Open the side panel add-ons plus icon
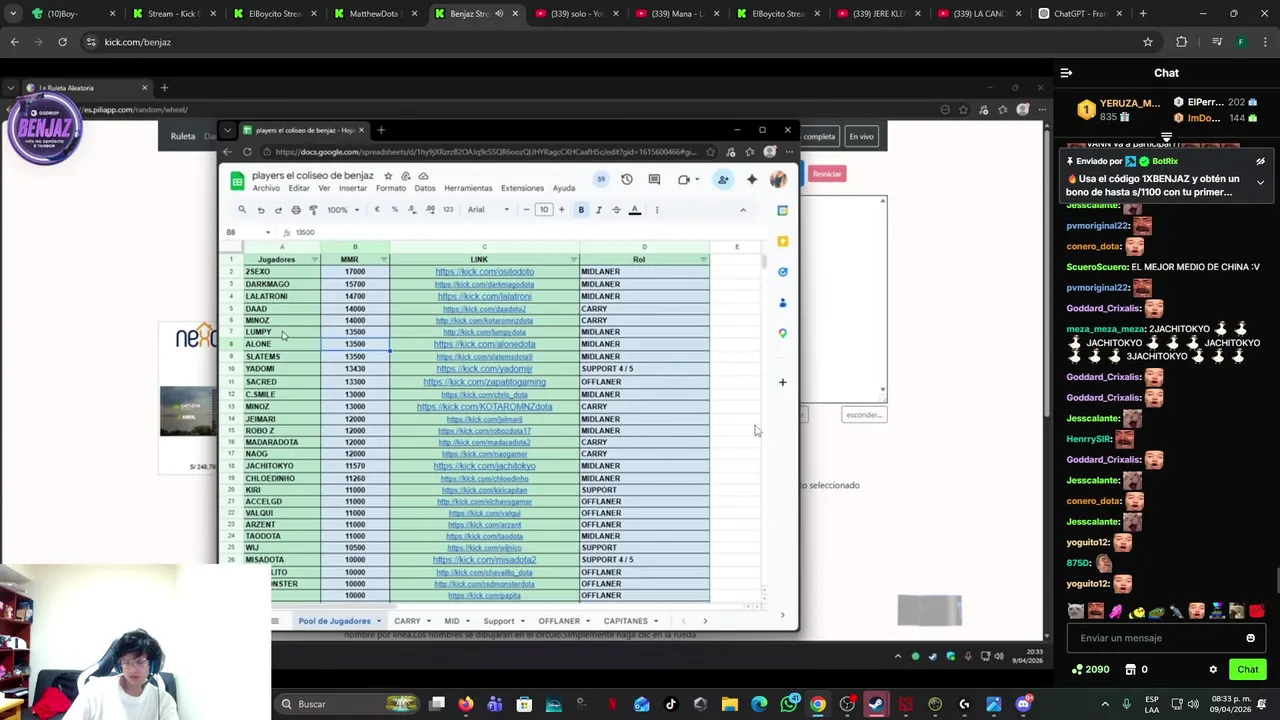Image resolution: width=1280 pixels, height=720 pixels. pyautogui.click(x=782, y=382)
